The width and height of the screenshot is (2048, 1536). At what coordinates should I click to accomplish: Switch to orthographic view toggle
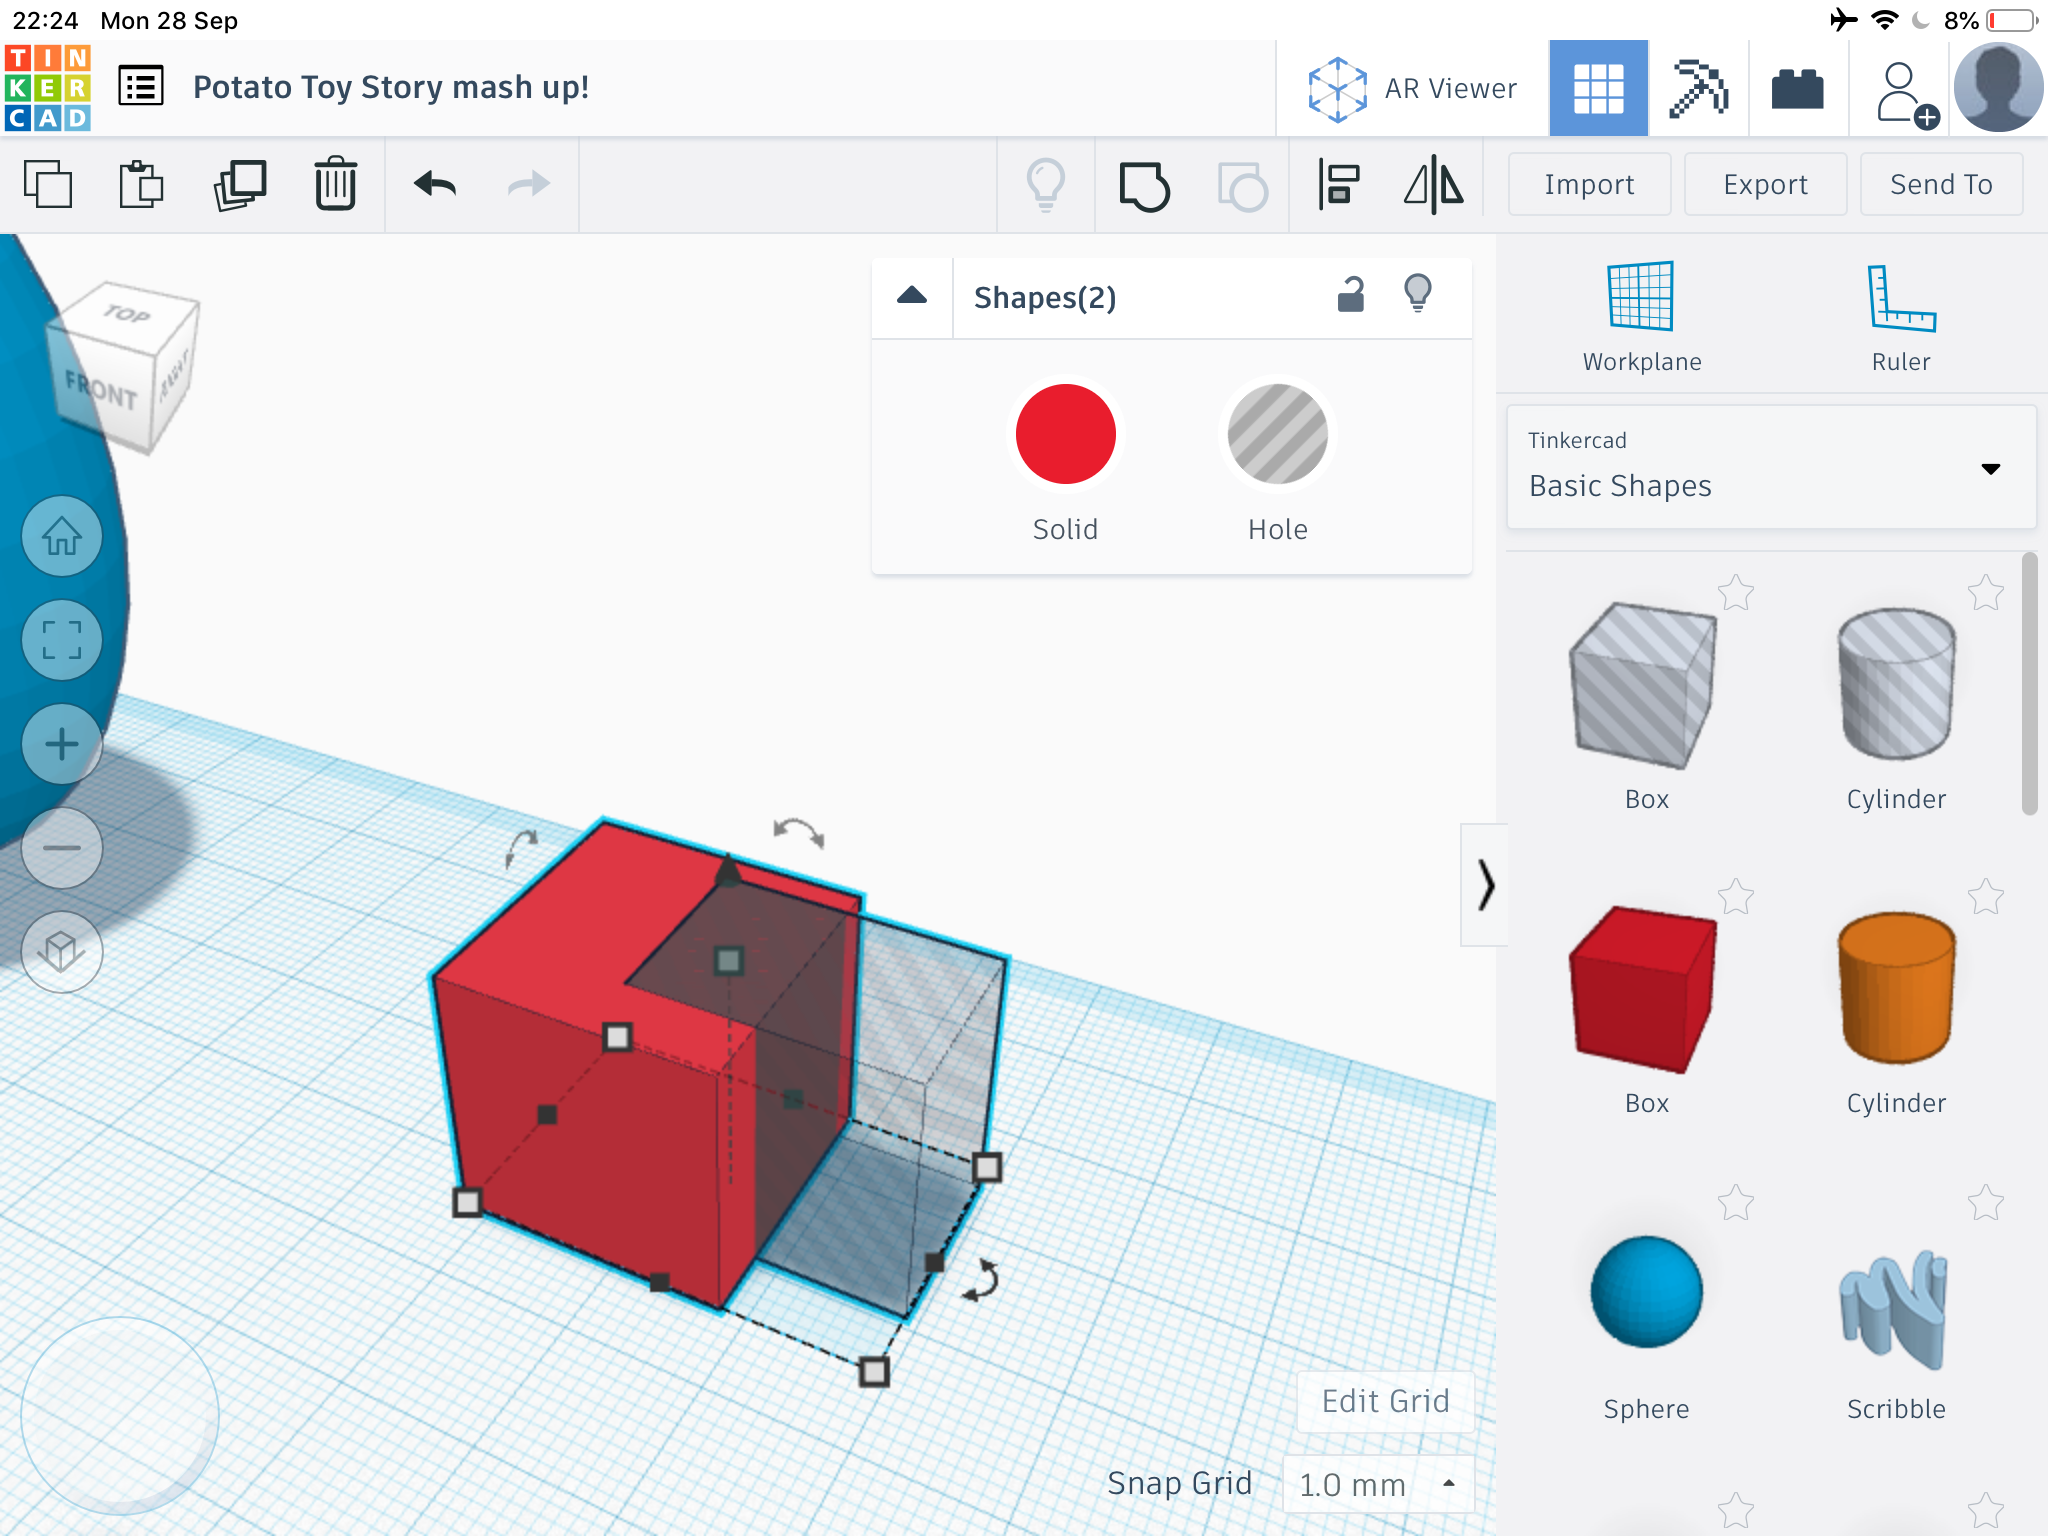[x=62, y=951]
